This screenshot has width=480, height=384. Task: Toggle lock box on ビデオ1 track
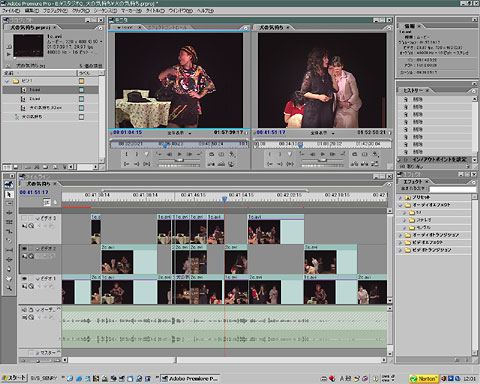pos(31,278)
